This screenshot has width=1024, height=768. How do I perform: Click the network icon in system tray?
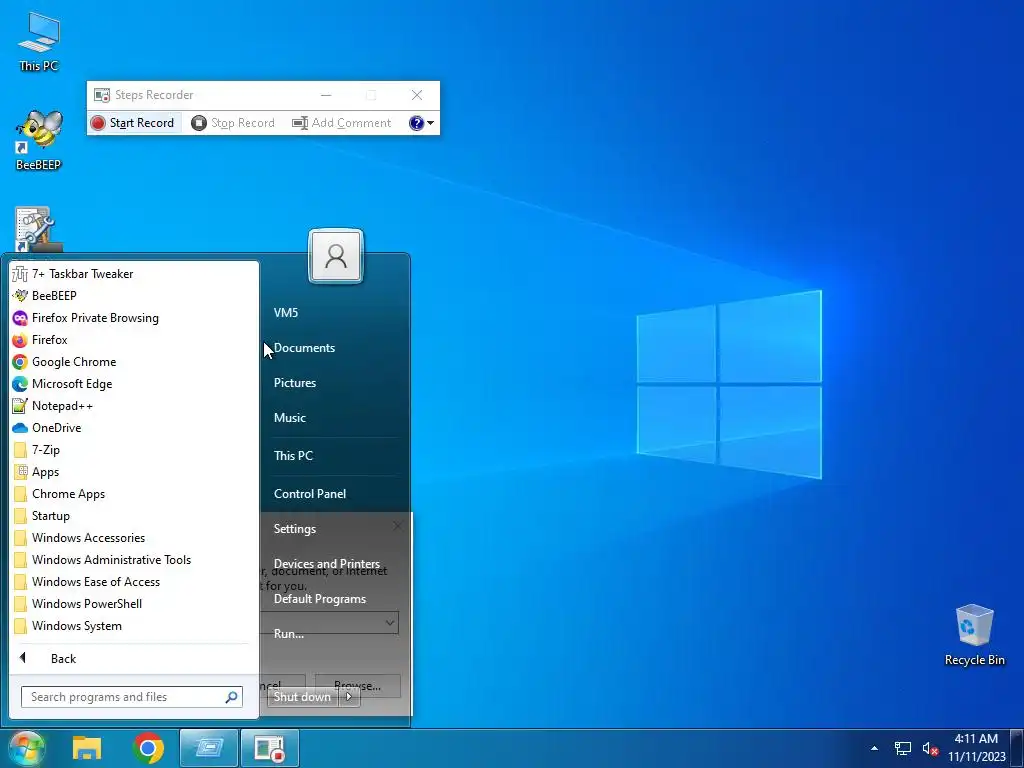(903, 748)
